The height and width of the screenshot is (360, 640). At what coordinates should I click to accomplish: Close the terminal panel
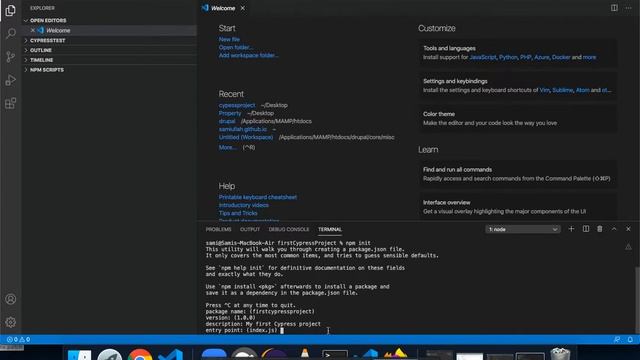pos(628,229)
